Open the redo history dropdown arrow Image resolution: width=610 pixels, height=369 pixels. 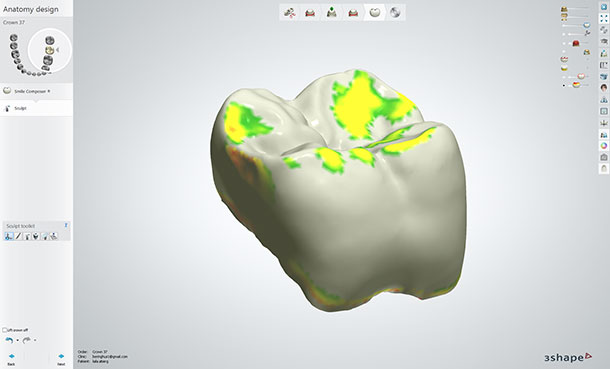pyautogui.click(x=35, y=340)
